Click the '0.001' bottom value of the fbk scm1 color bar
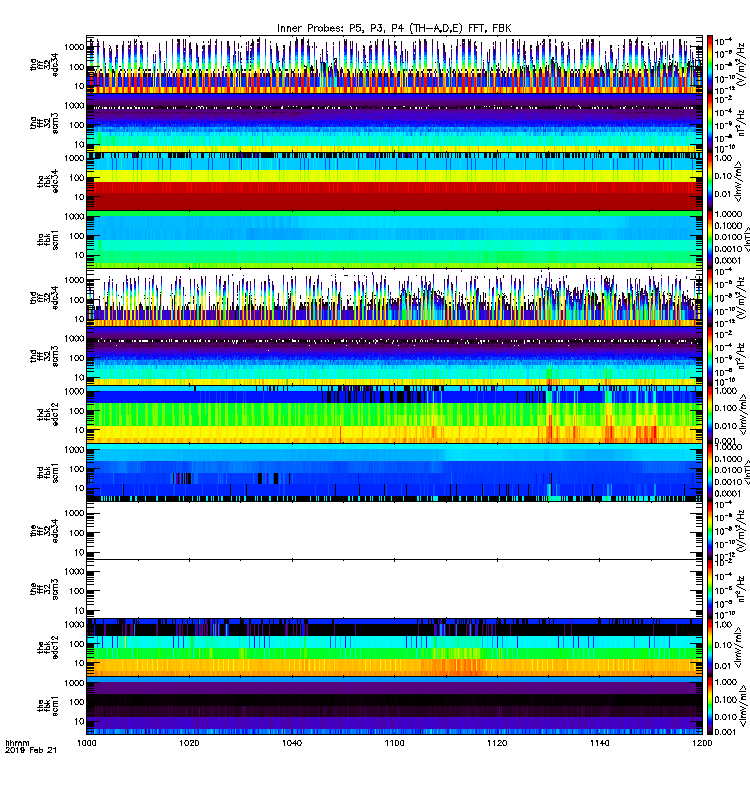The height and width of the screenshot is (800, 750). click(725, 732)
